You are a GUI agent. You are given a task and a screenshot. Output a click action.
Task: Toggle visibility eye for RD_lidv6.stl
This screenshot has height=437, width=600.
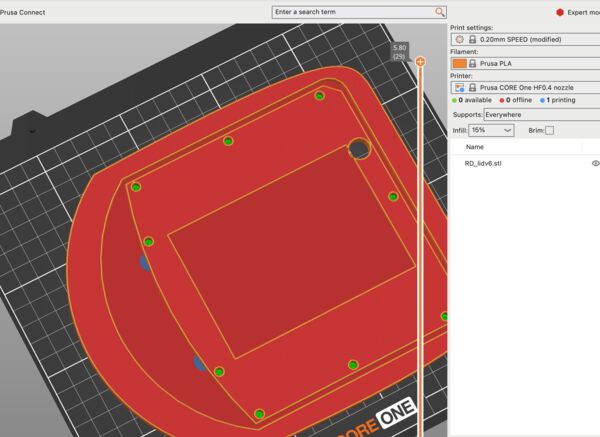pos(595,163)
